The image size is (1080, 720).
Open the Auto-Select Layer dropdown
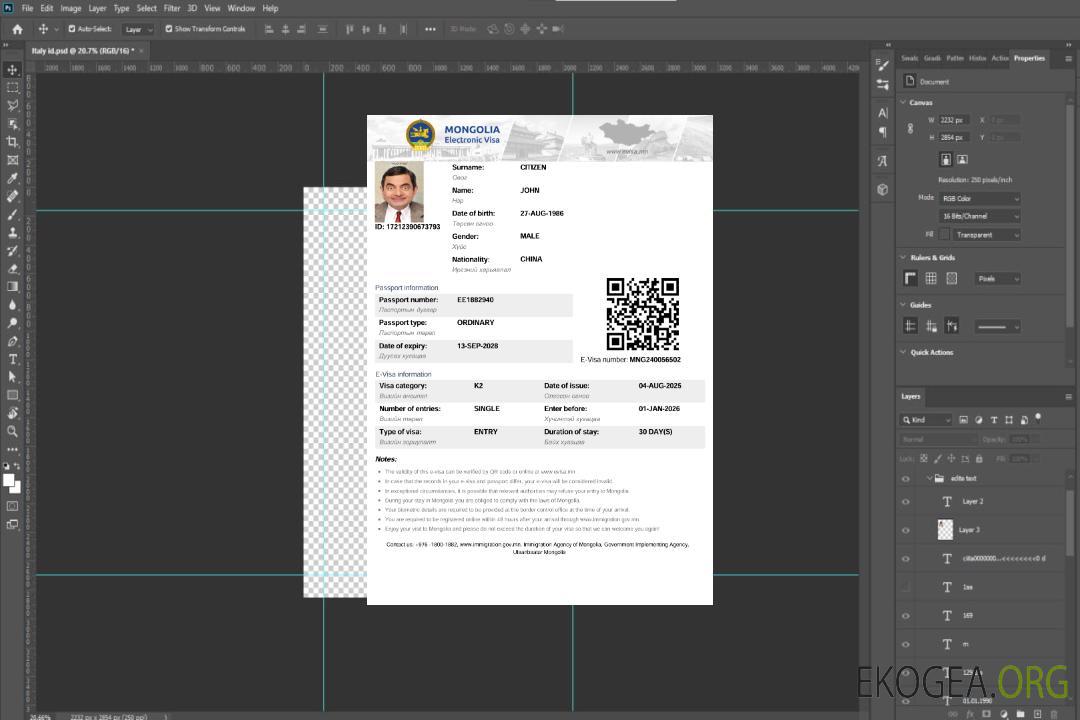point(138,30)
